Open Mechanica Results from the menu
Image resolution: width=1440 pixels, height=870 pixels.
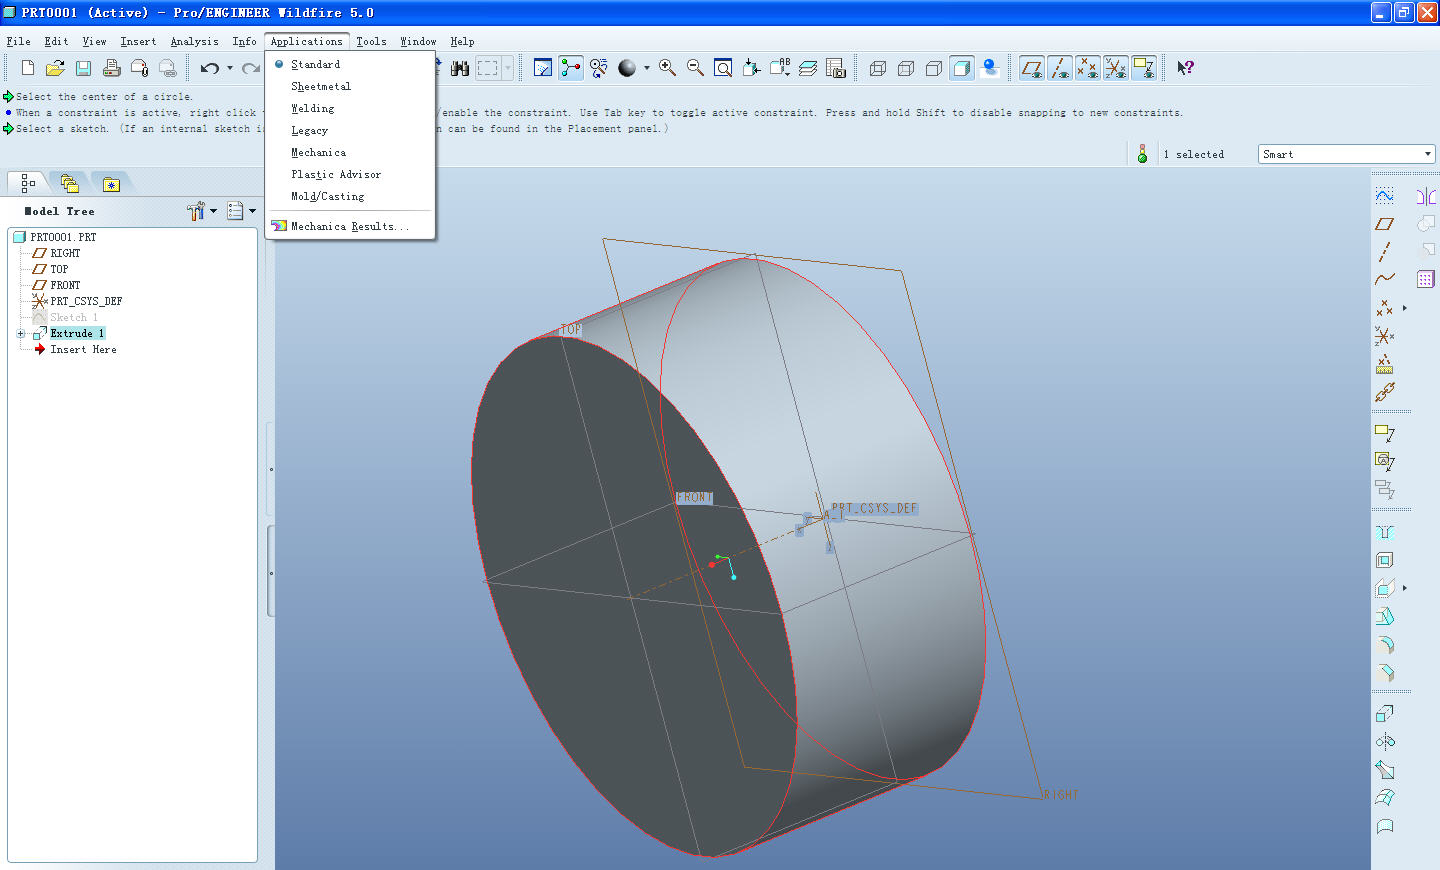tap(350, 227)
